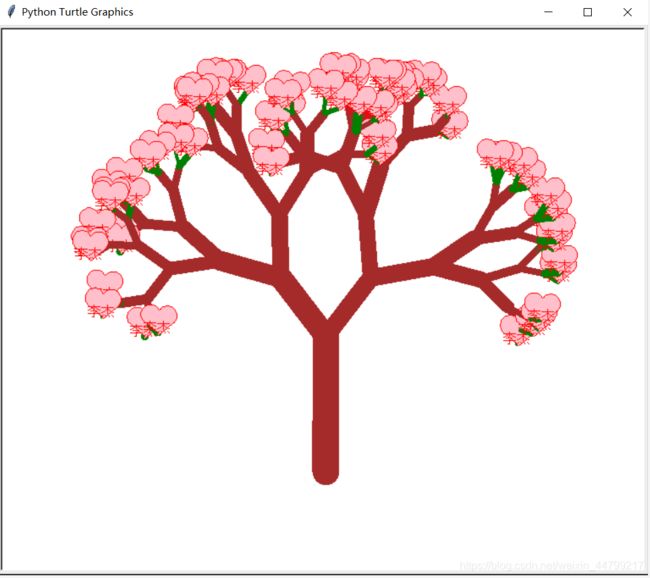The width and height of the screenshot is (650, 578).
Task: Select the topmost pink blossom on the tree
Action: 340,64
